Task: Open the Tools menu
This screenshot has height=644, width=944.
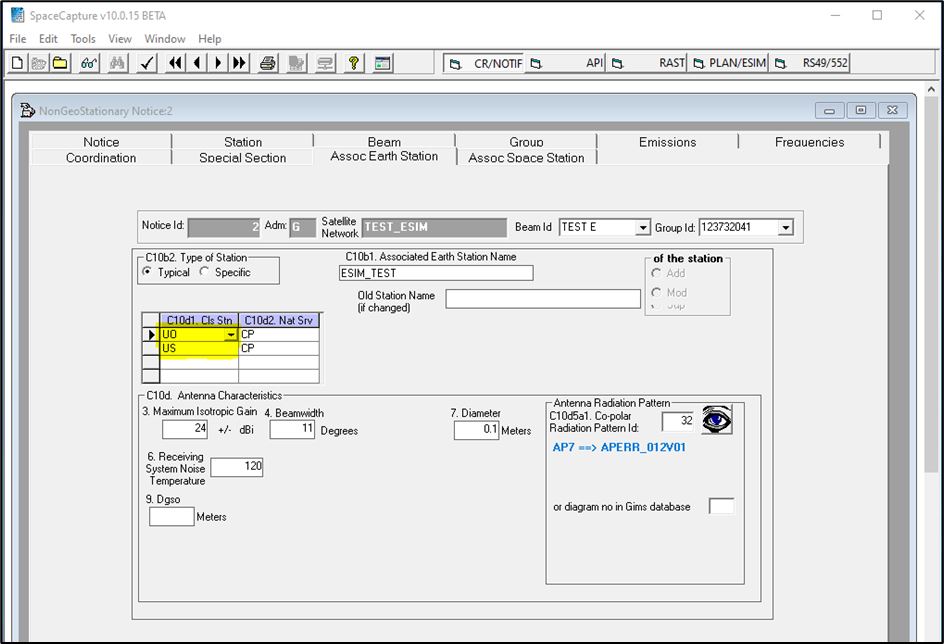Action: pyautogui.click(x=83, y=39)
